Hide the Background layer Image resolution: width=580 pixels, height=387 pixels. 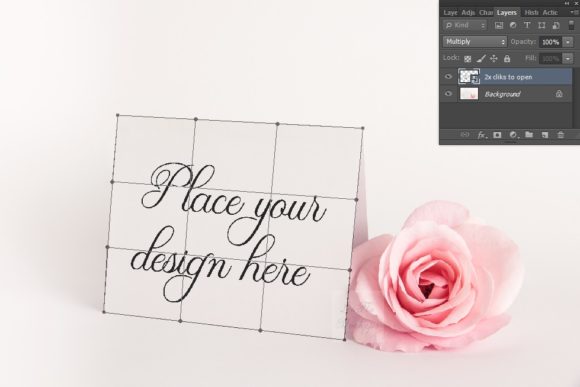pyautogui.click(x=448, y=94)
